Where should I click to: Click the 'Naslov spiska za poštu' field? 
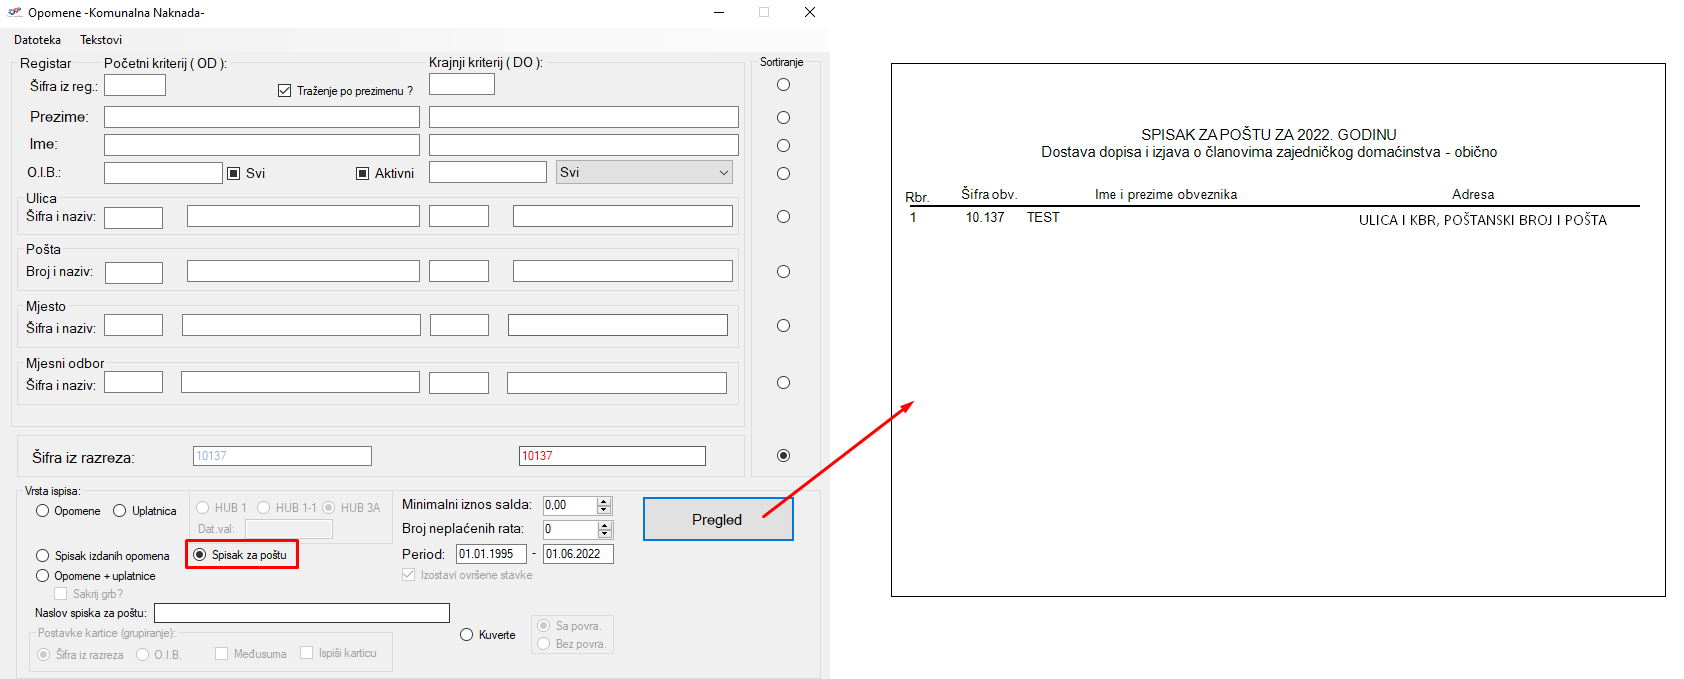tap(301, 613)
